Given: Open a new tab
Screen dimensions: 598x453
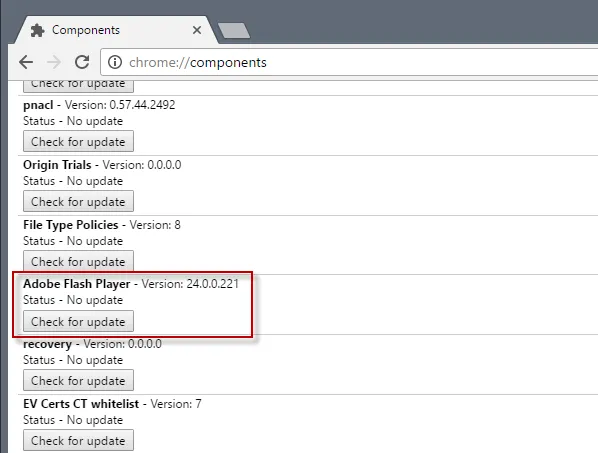Looking at the screenshot, I should [x=234, y=31].
